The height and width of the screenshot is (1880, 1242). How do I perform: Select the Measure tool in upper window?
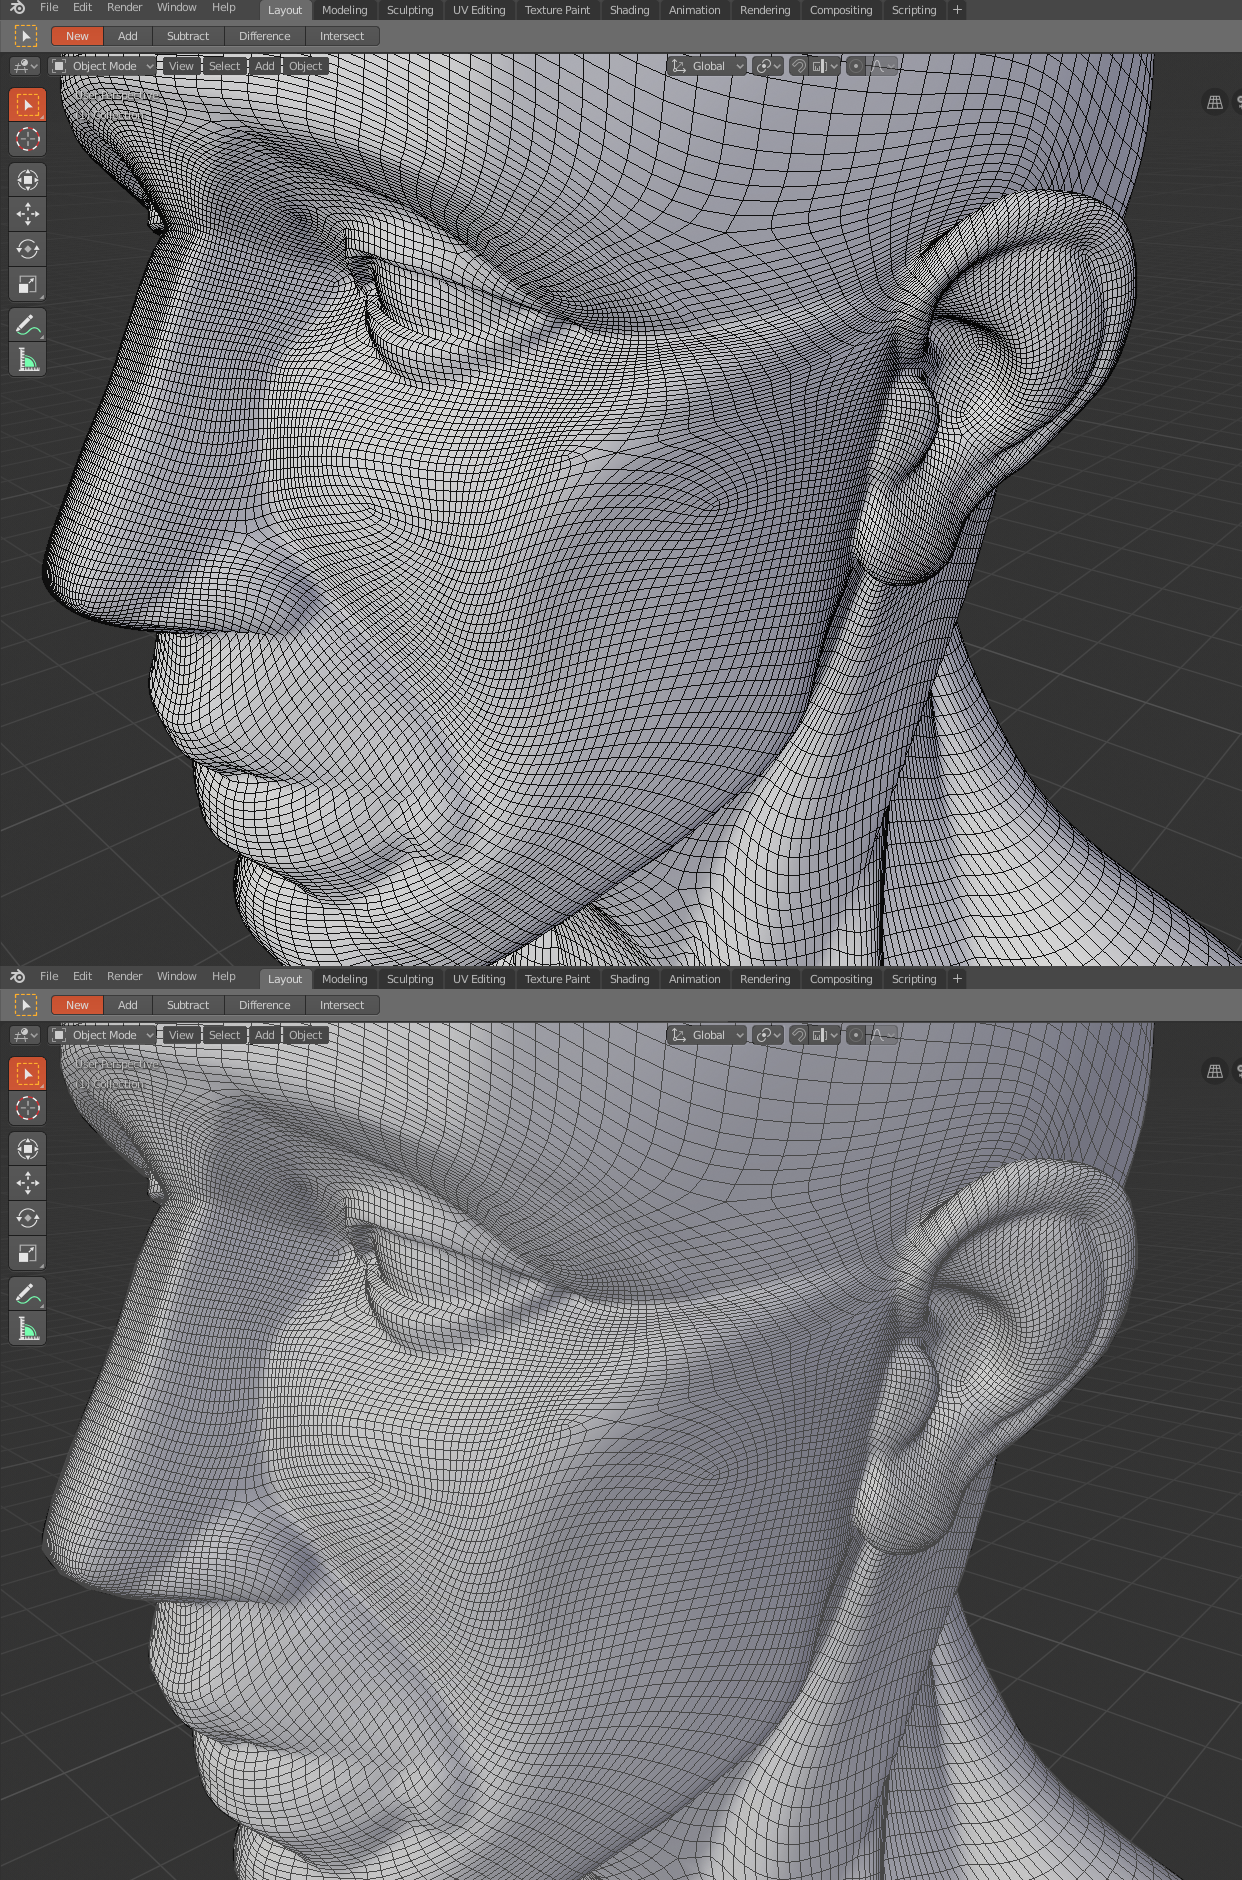pyautogui.click(x=28, y=360)
